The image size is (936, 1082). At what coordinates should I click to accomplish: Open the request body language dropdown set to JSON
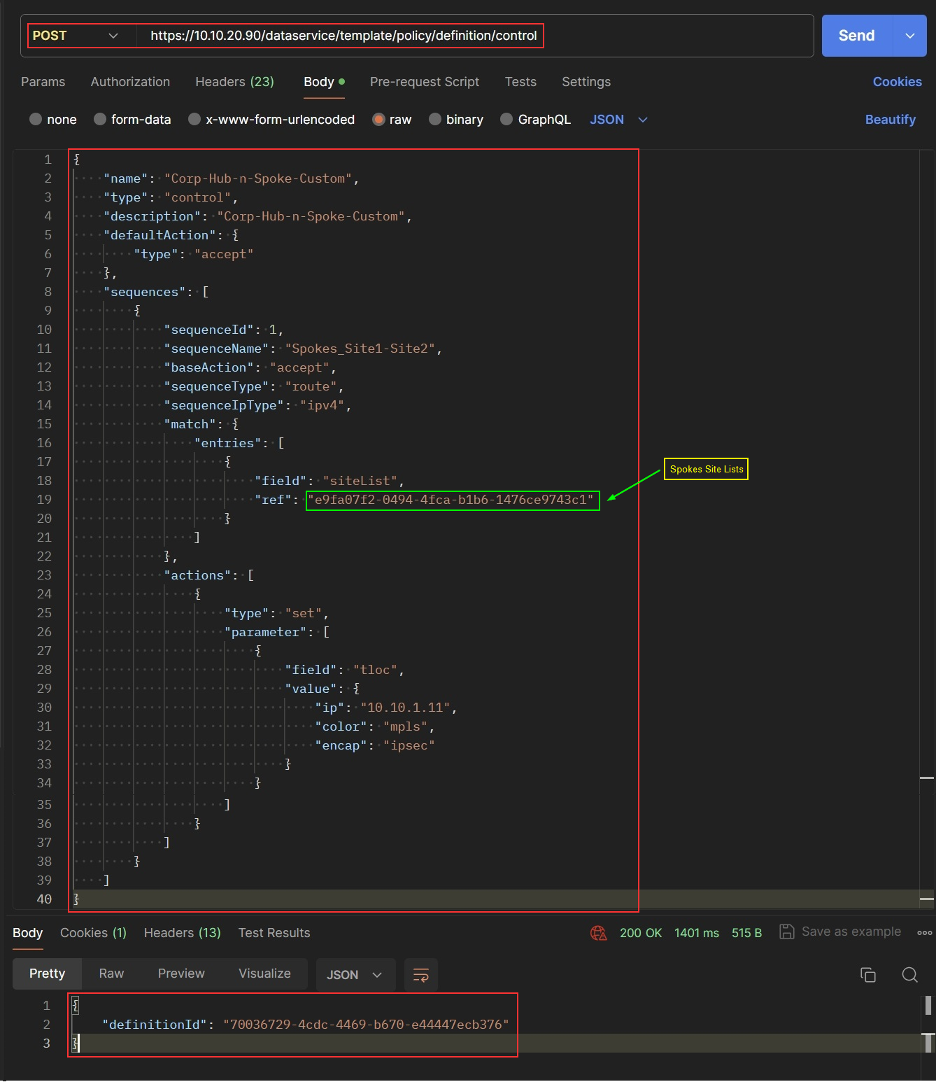click(x=617, y=118)
